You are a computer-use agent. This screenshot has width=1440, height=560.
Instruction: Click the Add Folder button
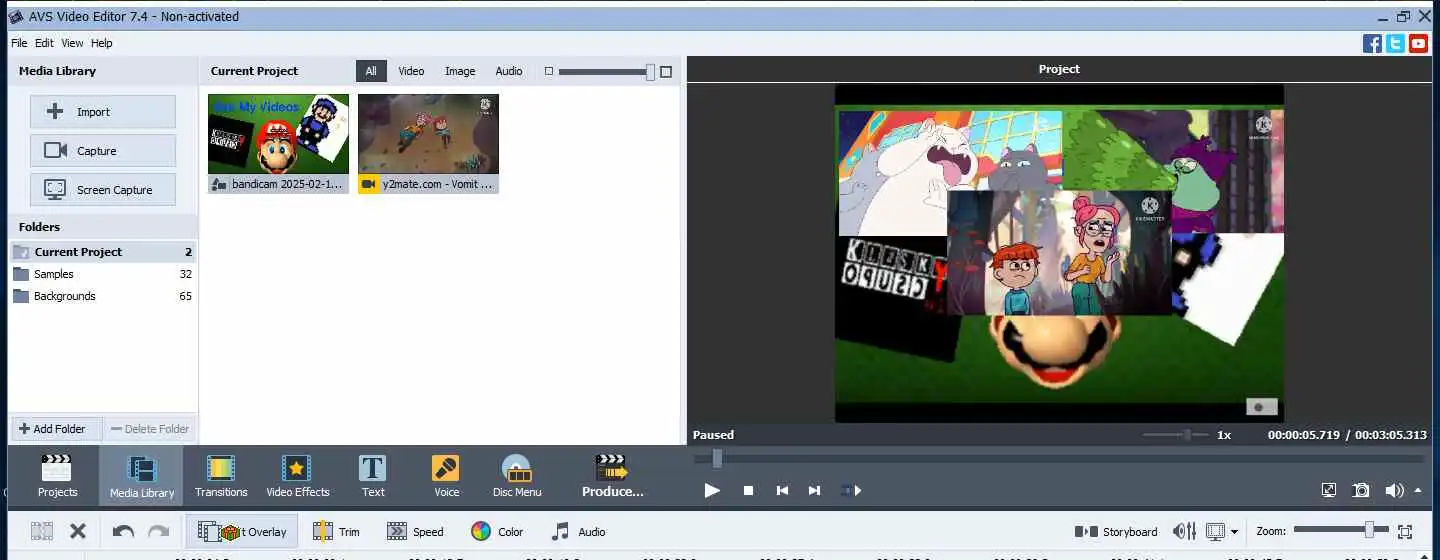57,429
